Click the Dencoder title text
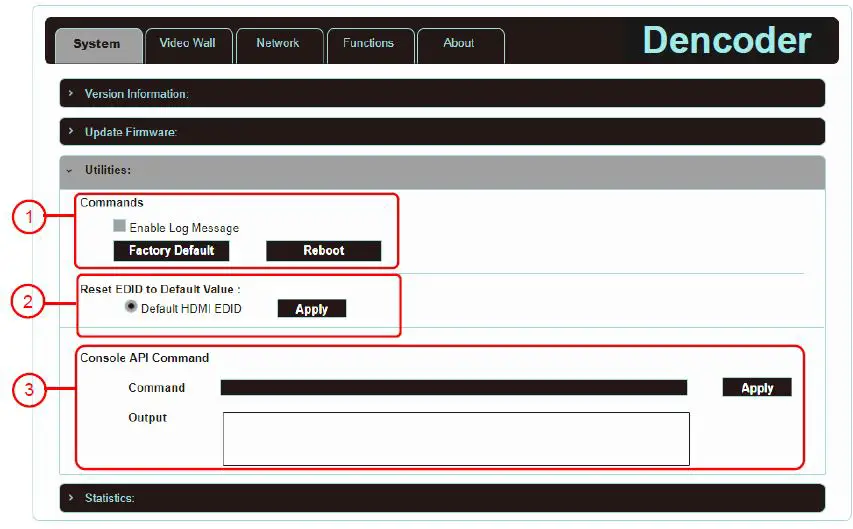 727,40
